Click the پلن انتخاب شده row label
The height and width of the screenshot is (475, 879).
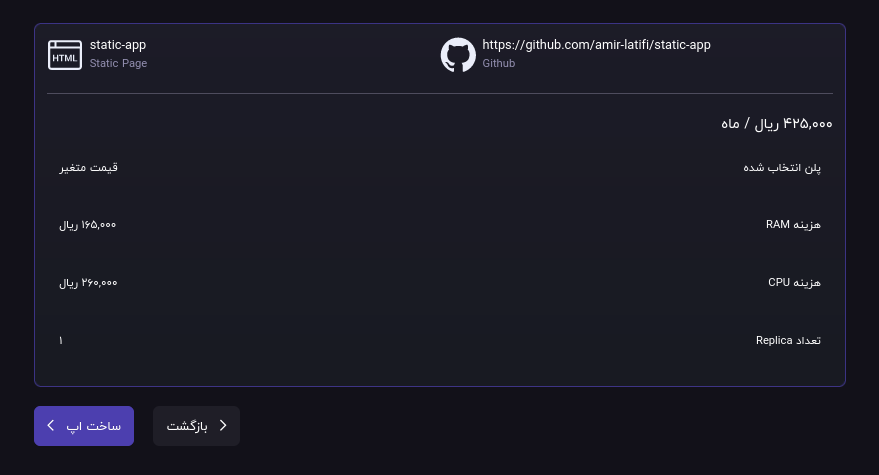click(782, 168)
